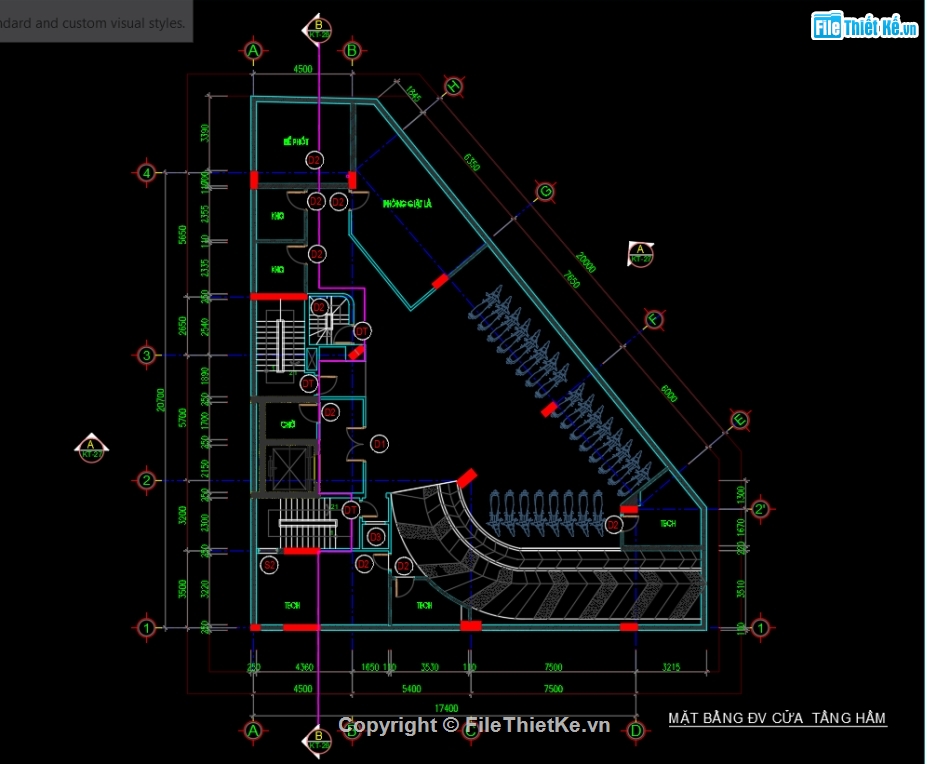
Task: Pick the 5650 dimension text
Action: [182, 235]
